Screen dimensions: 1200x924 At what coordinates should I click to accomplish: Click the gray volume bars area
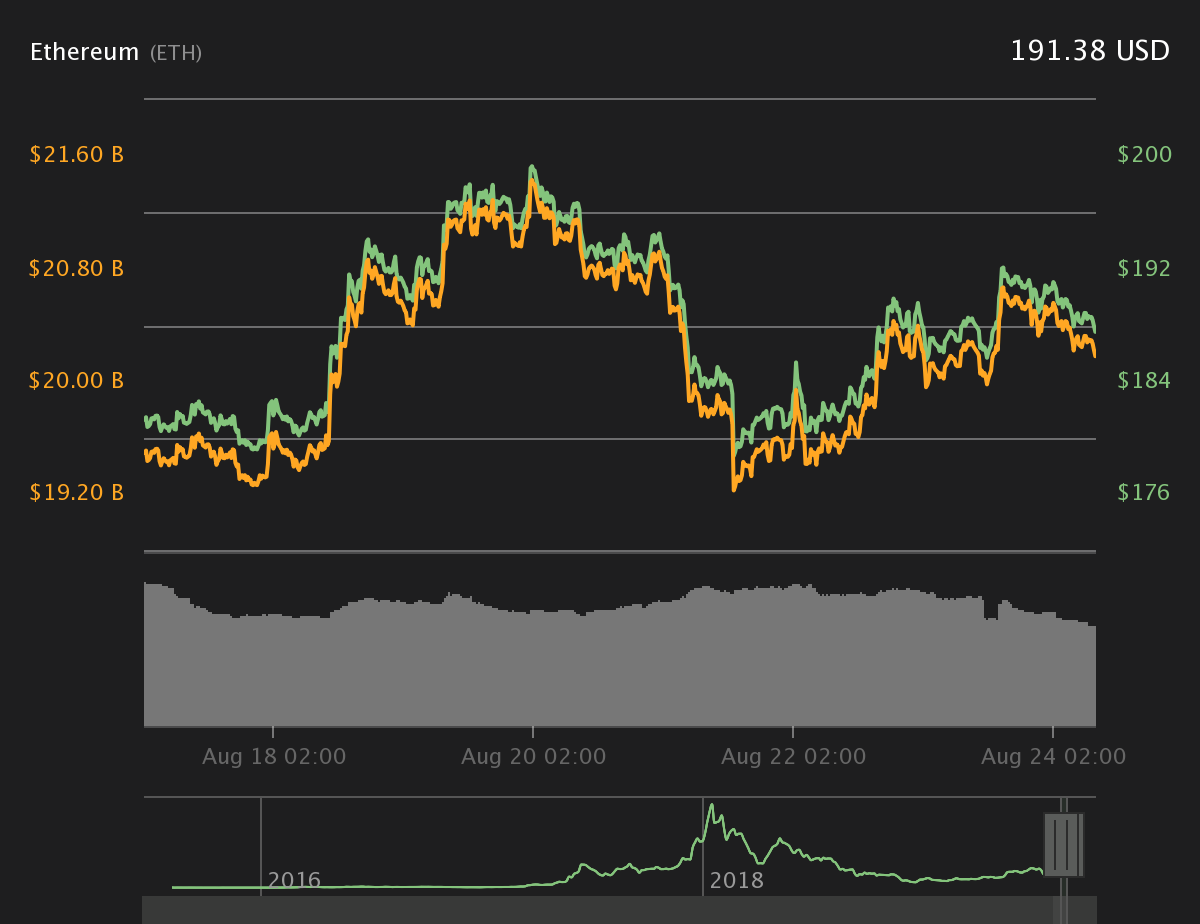(x=620, y=655)
